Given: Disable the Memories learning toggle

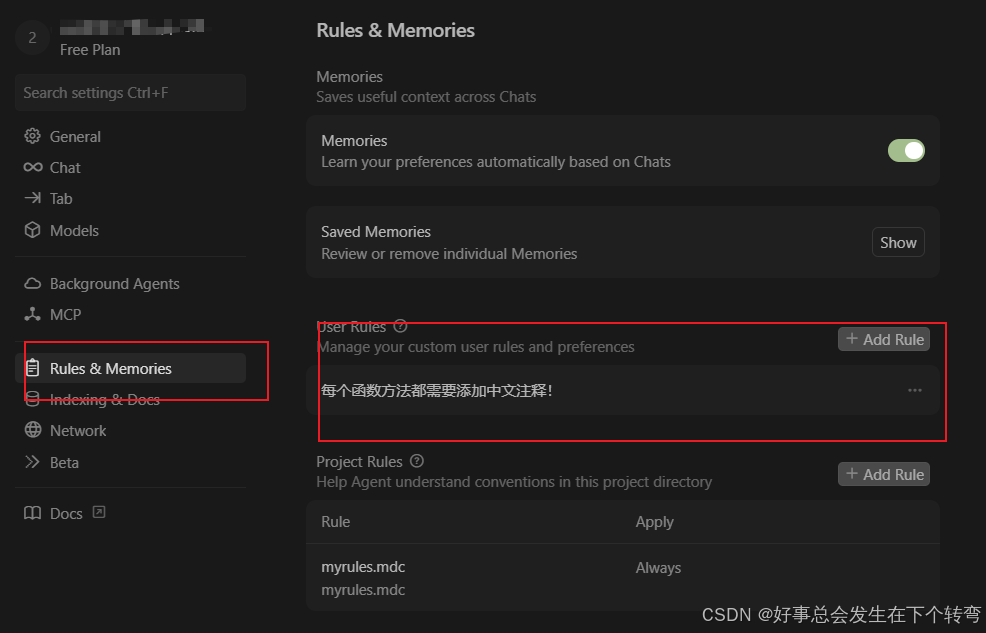Looking at the screenshot, I should click(x=906, y=149).
